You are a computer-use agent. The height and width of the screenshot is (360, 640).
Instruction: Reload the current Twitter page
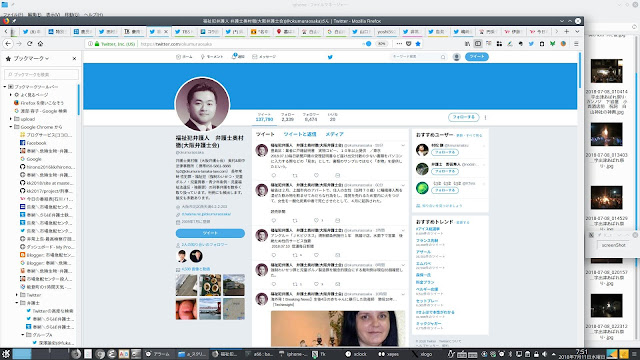[30, 44]
